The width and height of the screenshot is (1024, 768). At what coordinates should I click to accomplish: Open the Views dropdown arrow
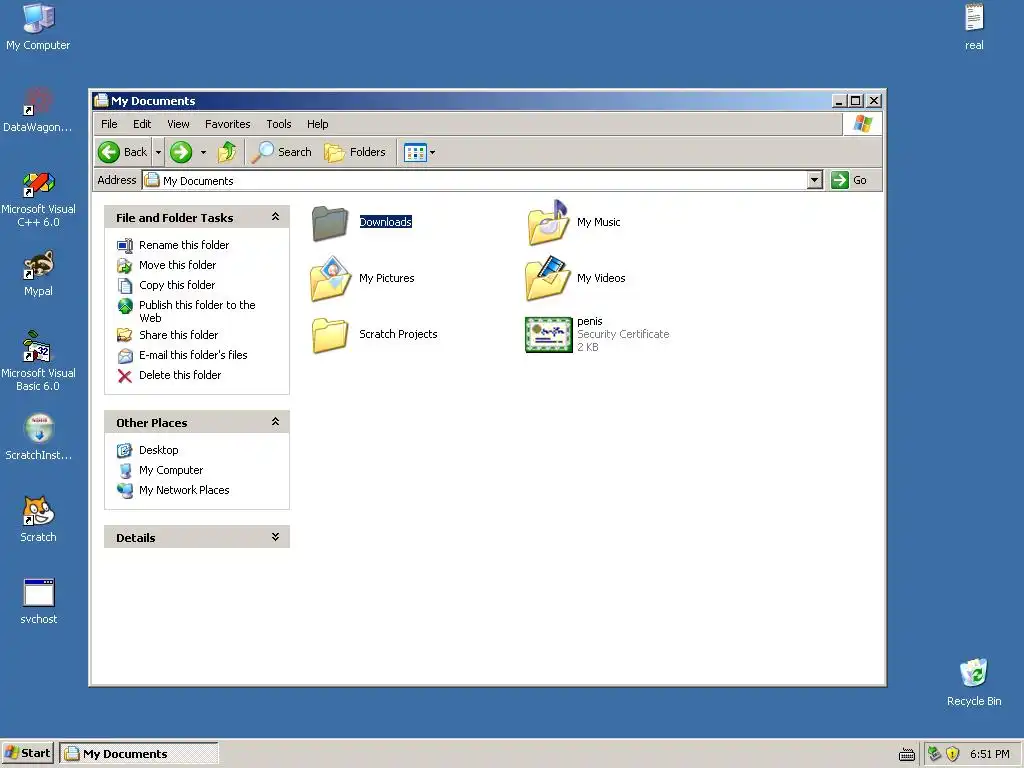point(432,152)
